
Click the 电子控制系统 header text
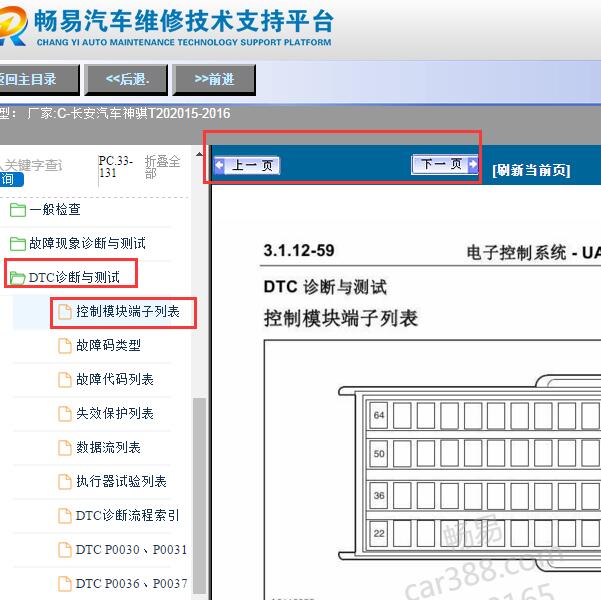(516, 253)
